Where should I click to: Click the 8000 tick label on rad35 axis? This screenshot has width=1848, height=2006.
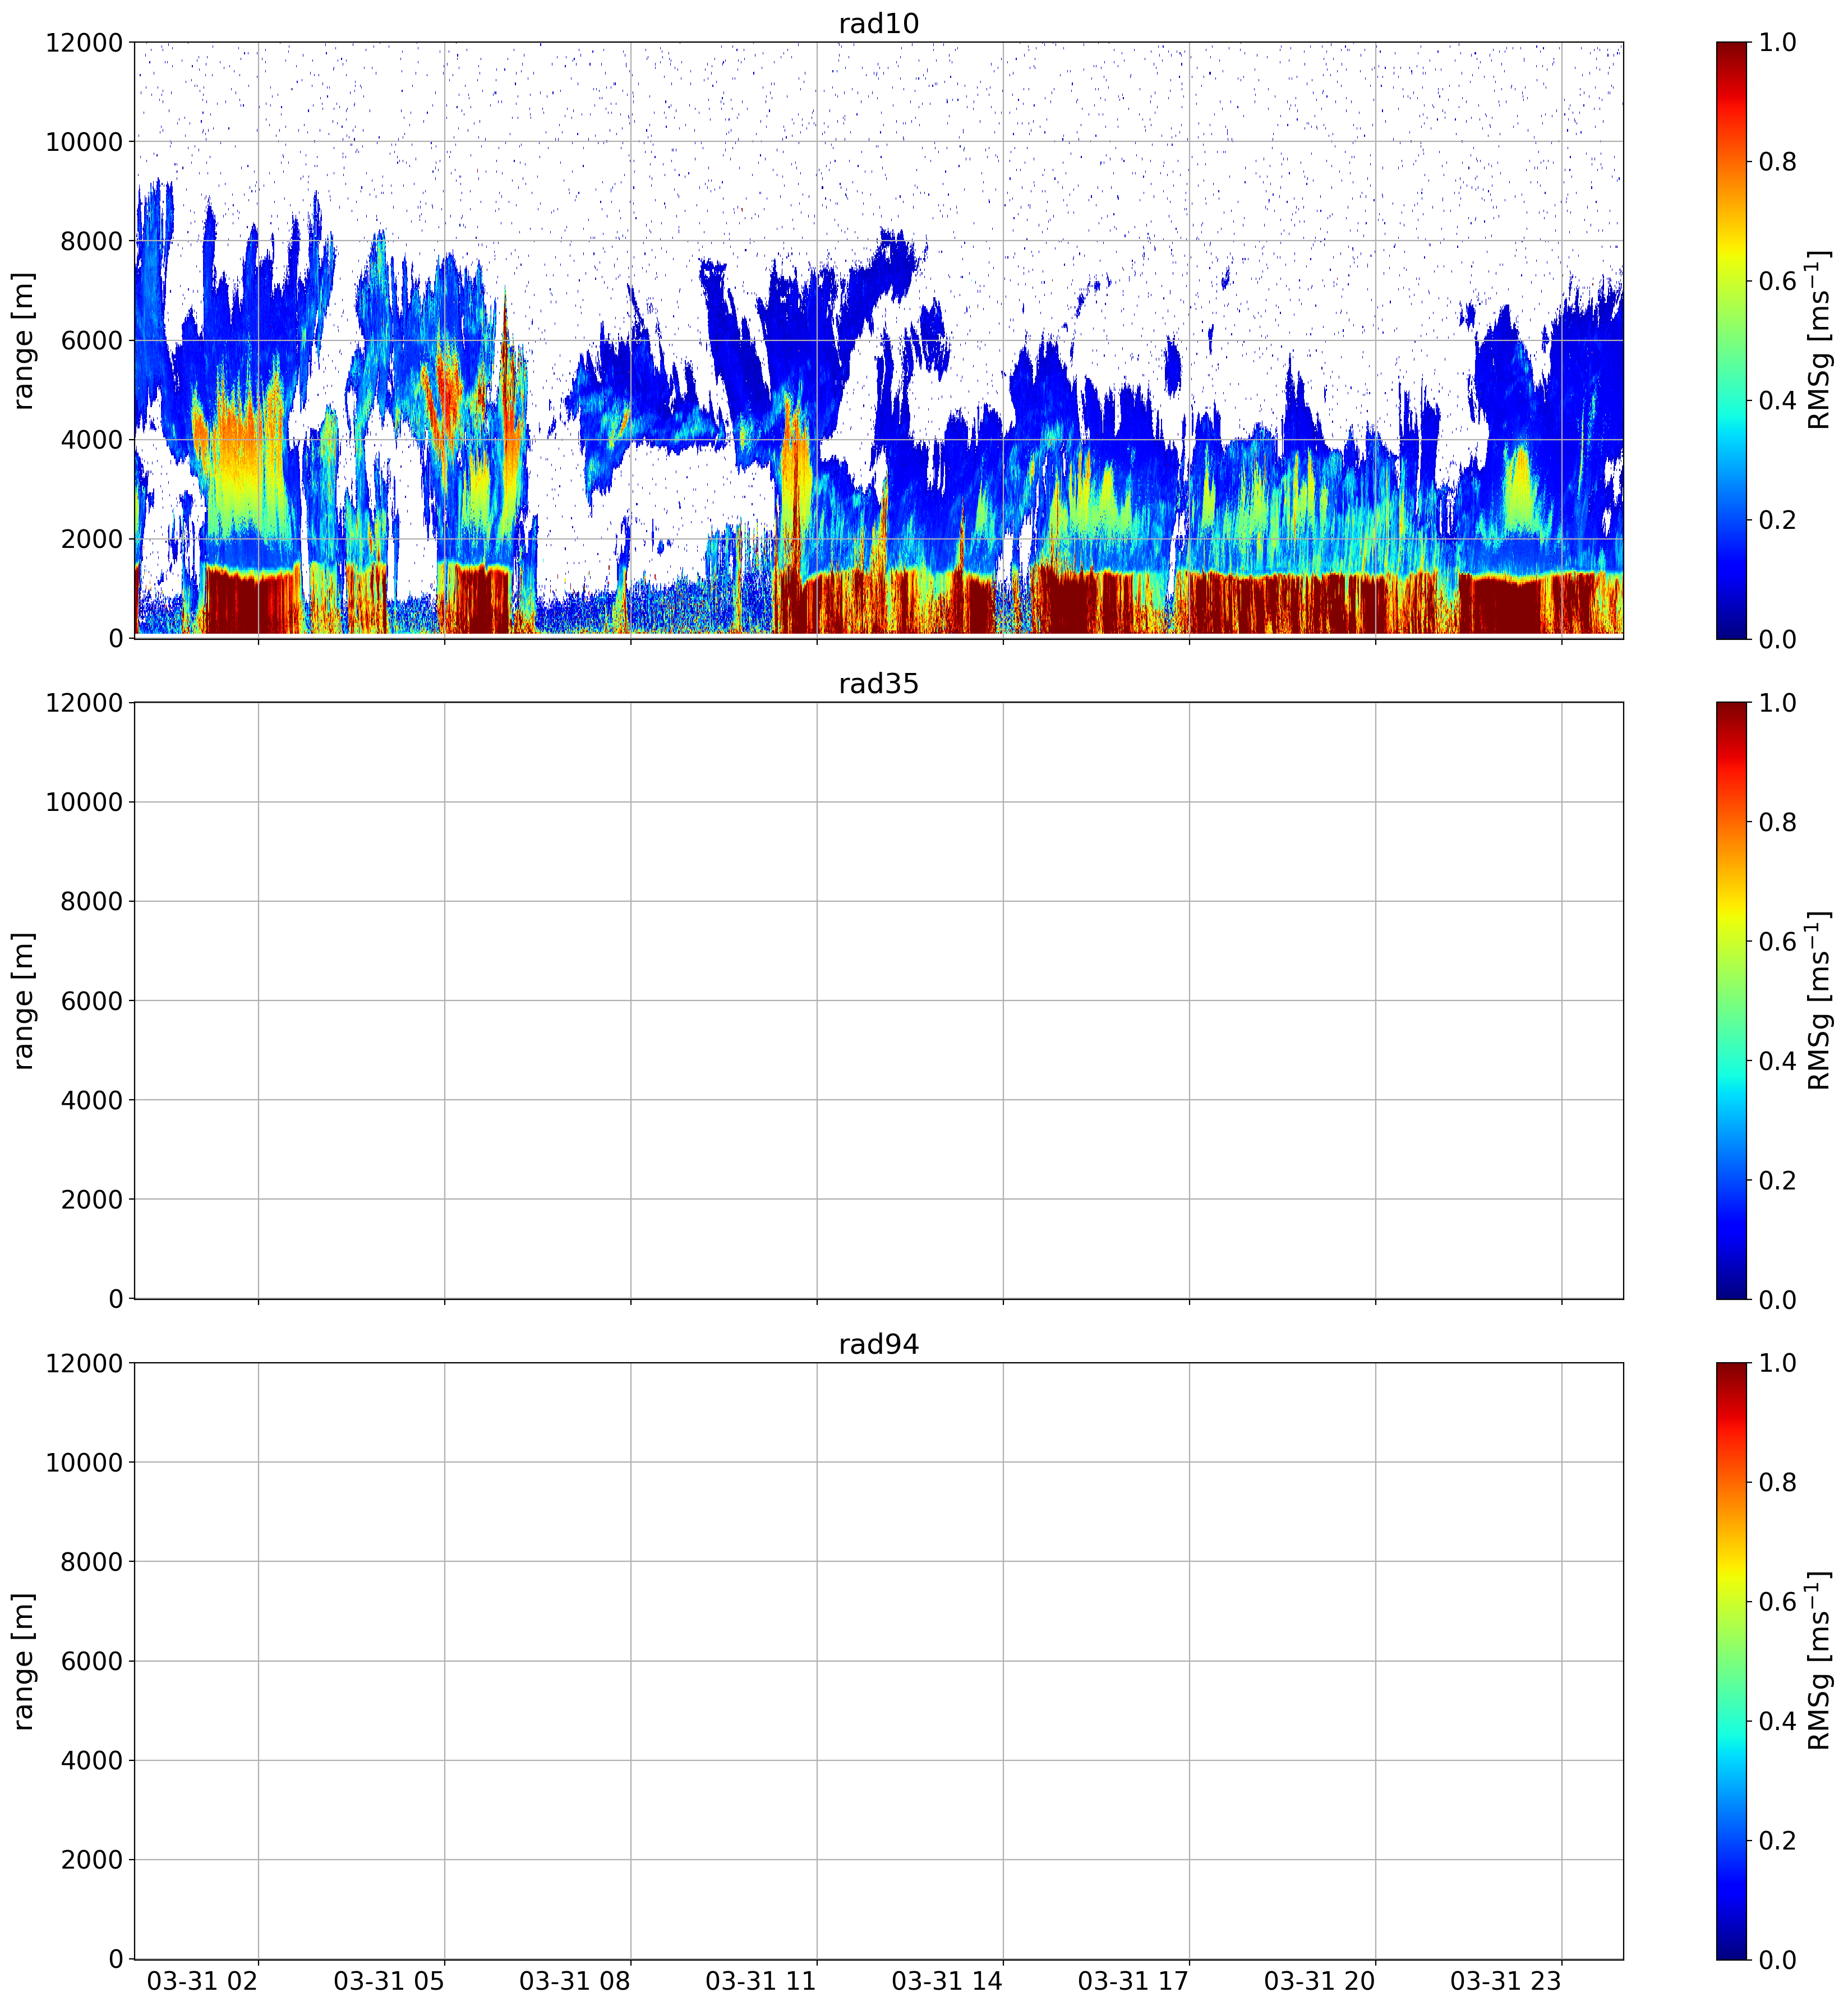point(92,902)
